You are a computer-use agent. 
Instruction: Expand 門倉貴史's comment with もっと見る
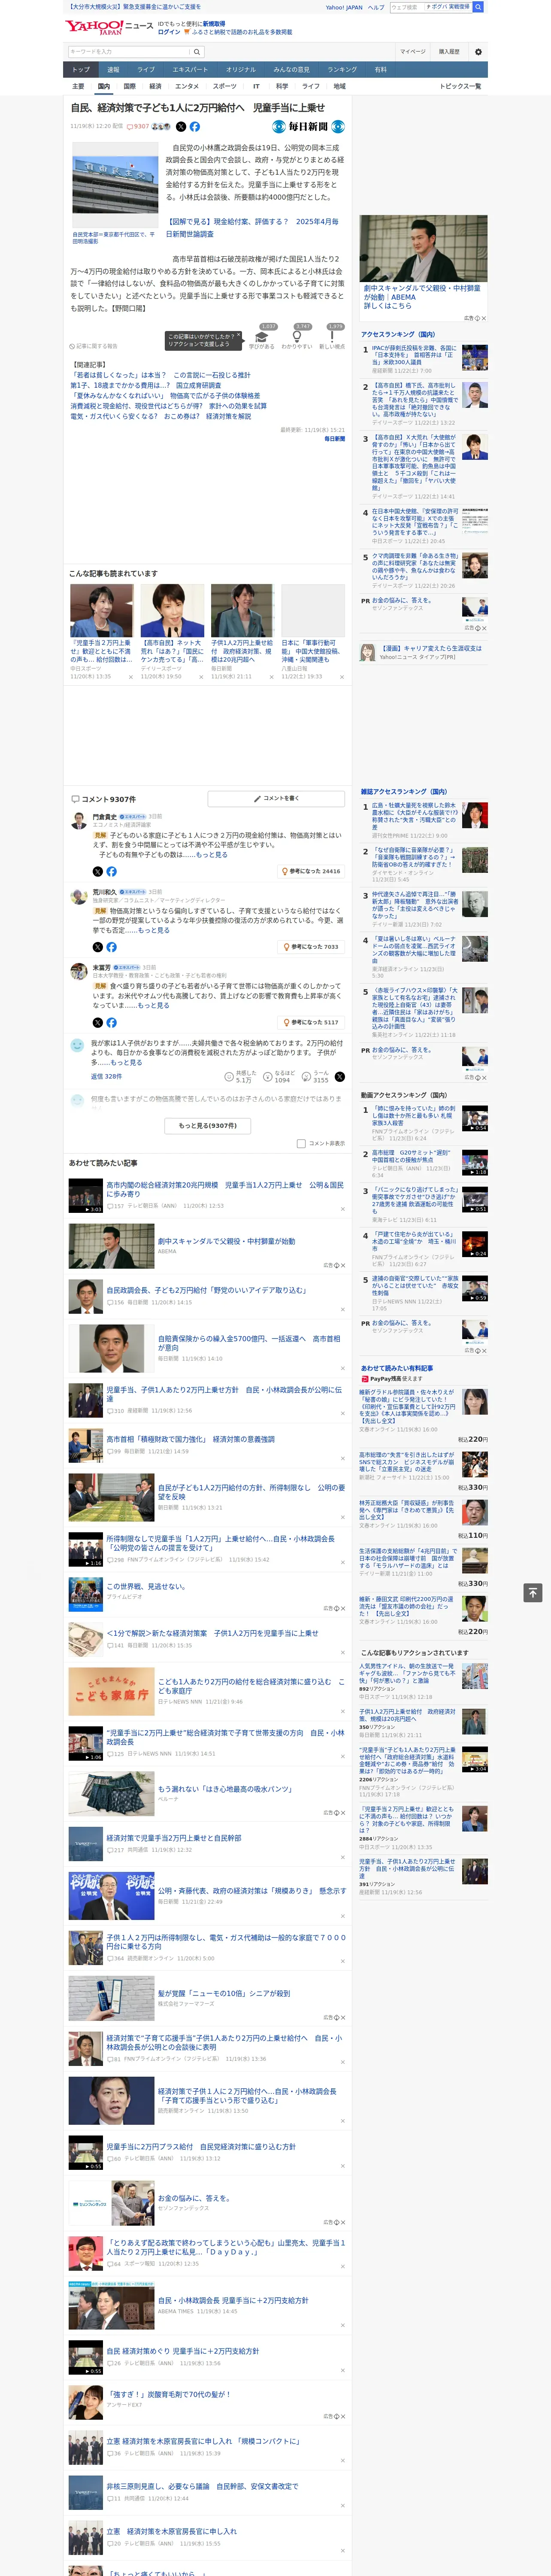tap(211, 854)
